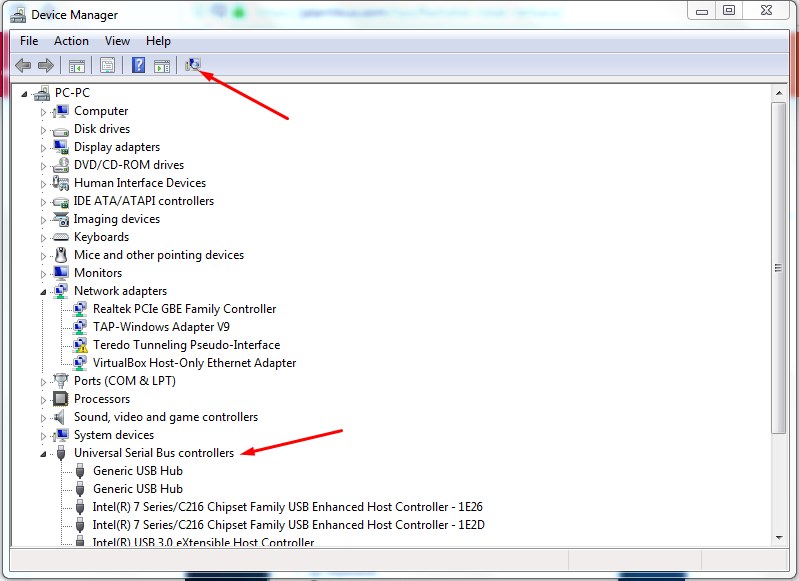Click the DVD/CD-ROM drives disc icon
Image resolution: width=799 pixels, height=581 pixels.
(61, 165)
